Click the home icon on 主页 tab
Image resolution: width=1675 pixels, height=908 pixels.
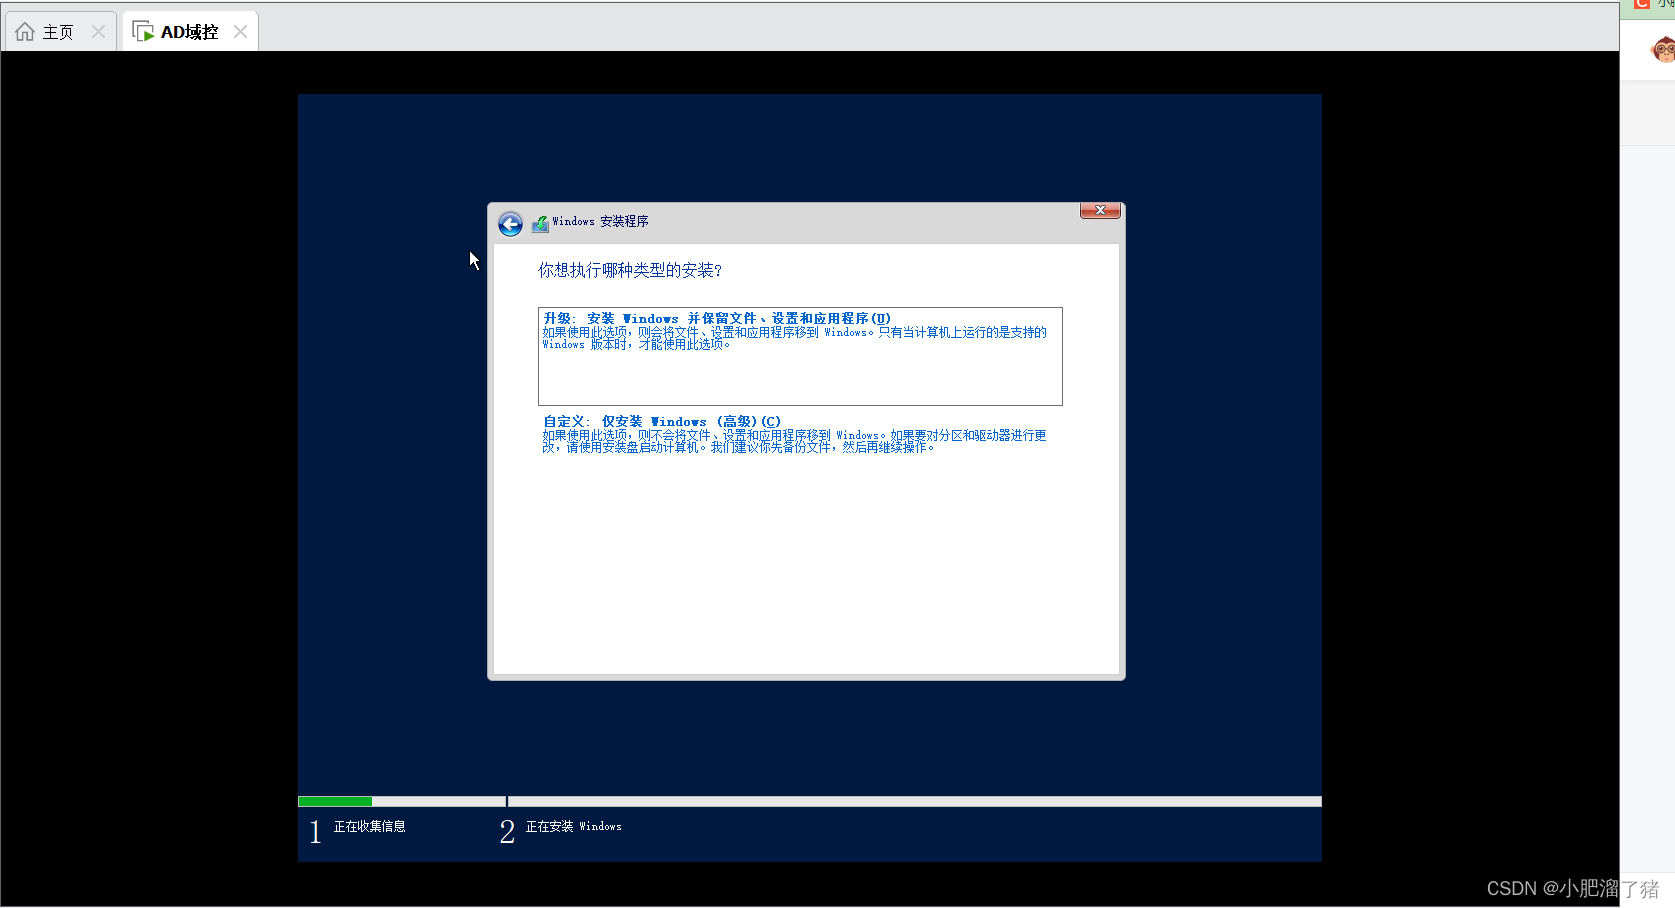click(x=25, y=32)
